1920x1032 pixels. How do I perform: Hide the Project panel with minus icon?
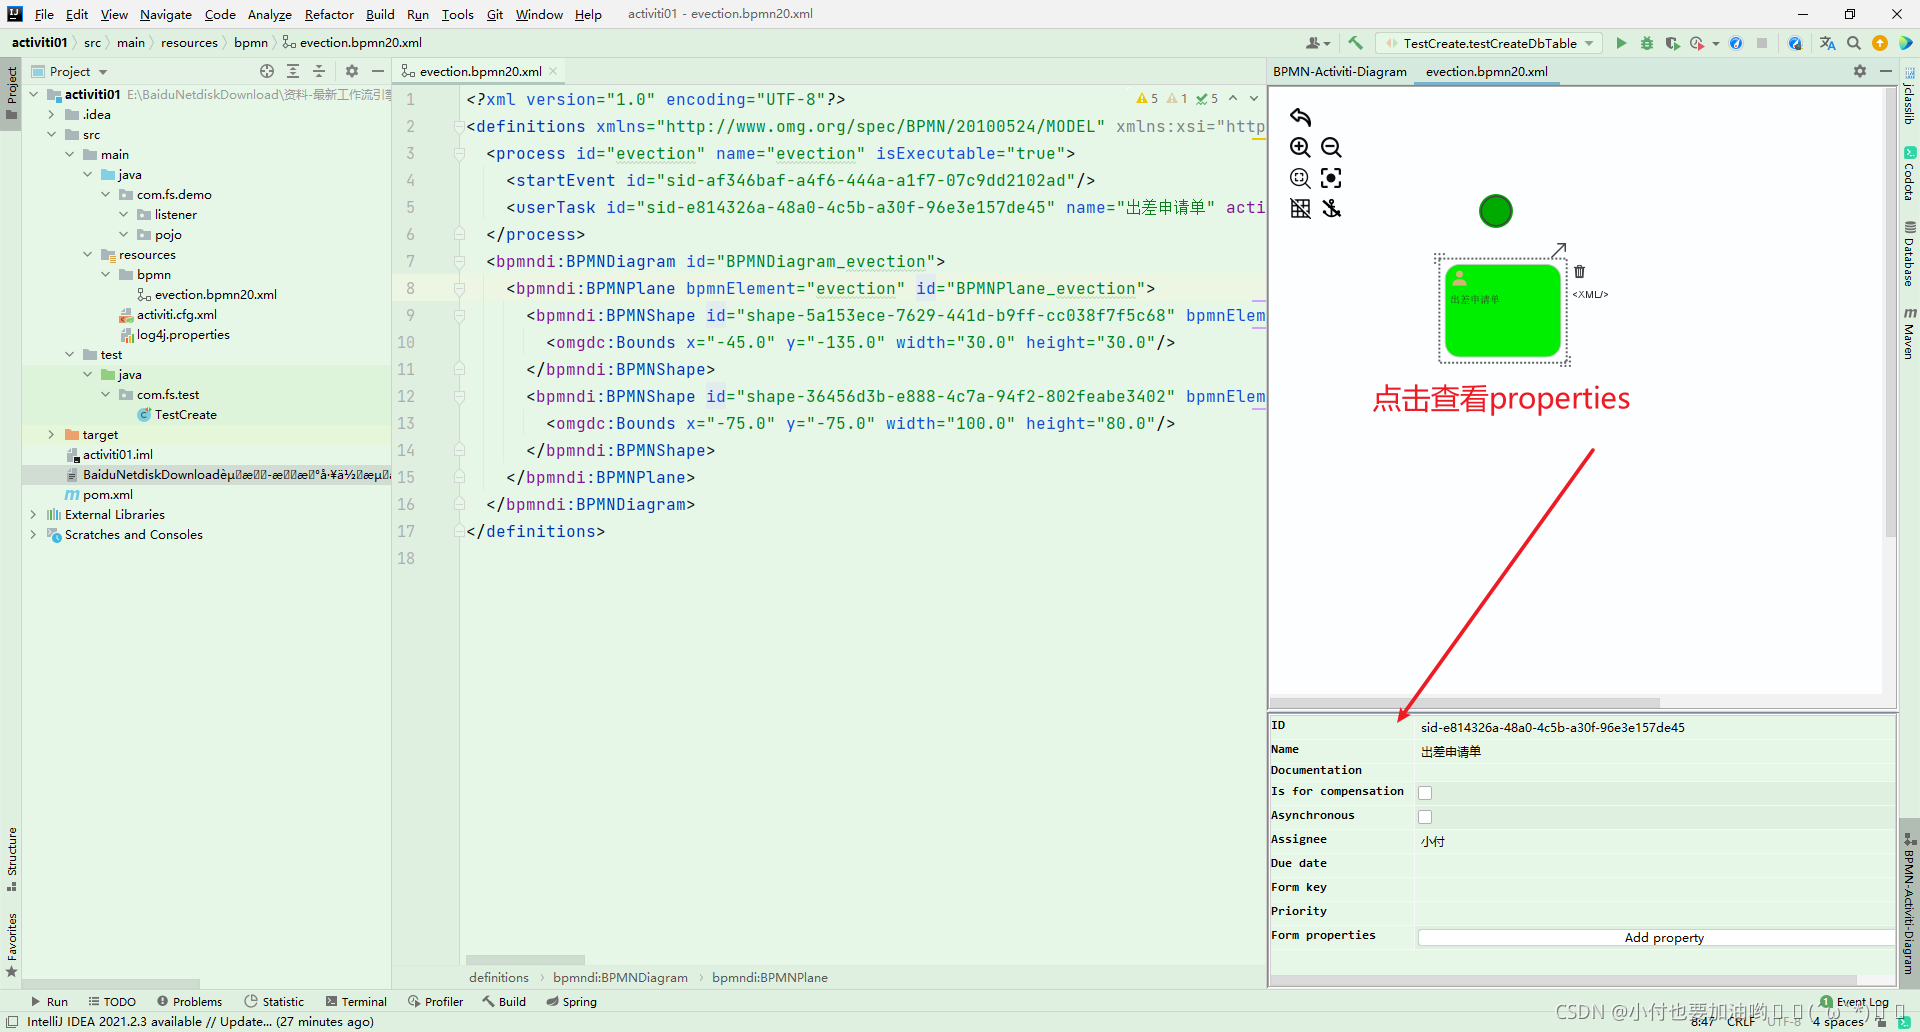(x=378, y=71)
